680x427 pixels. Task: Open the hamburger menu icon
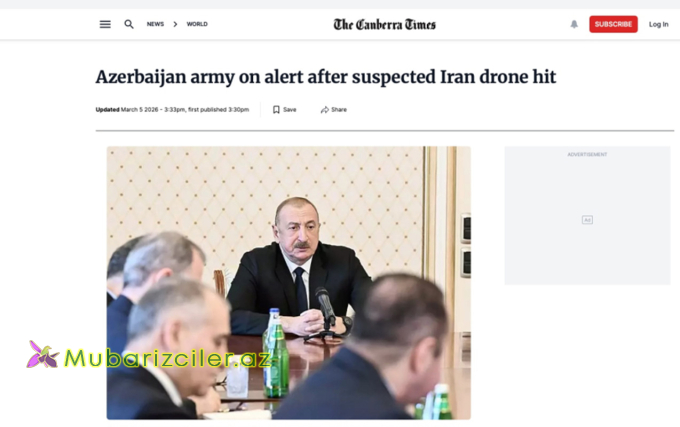click(x=105, y=24)
